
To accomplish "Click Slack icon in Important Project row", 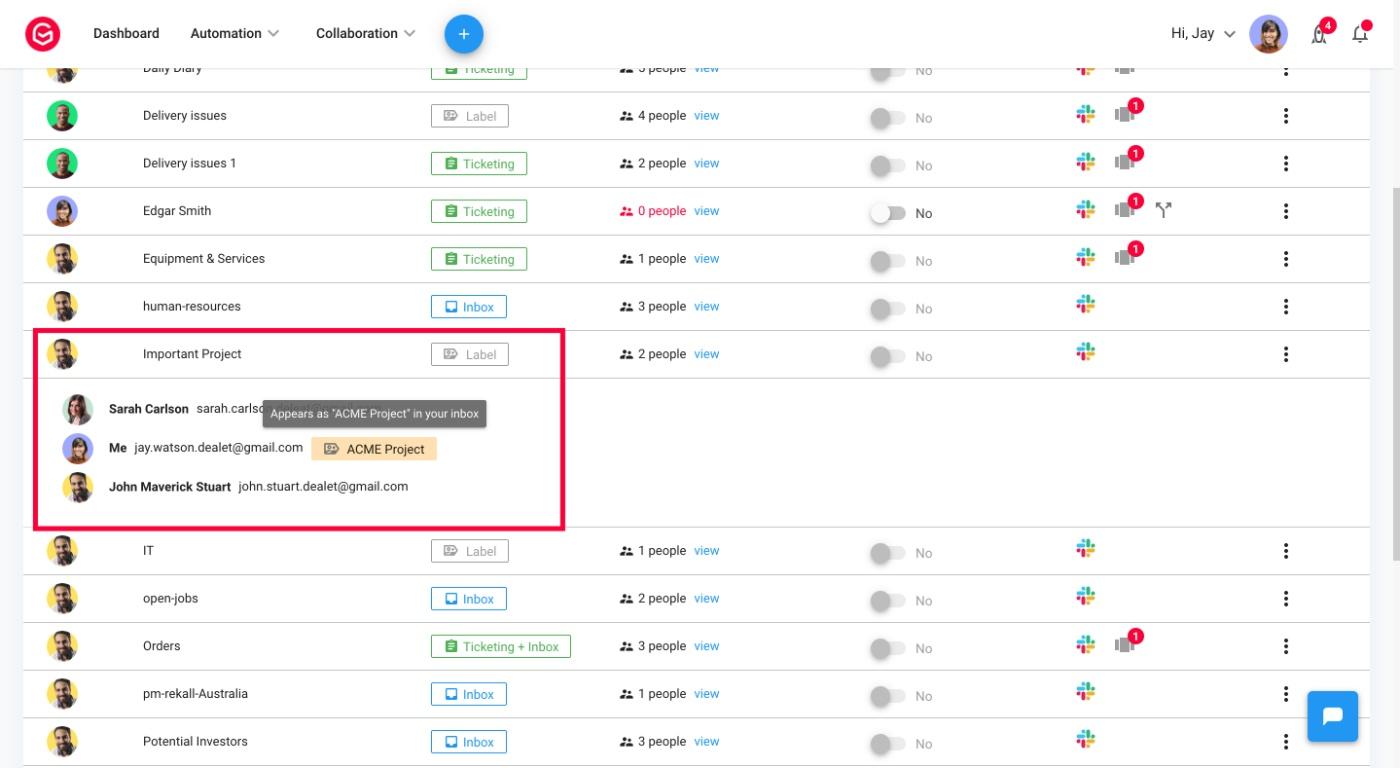I will click(1086, 351).
